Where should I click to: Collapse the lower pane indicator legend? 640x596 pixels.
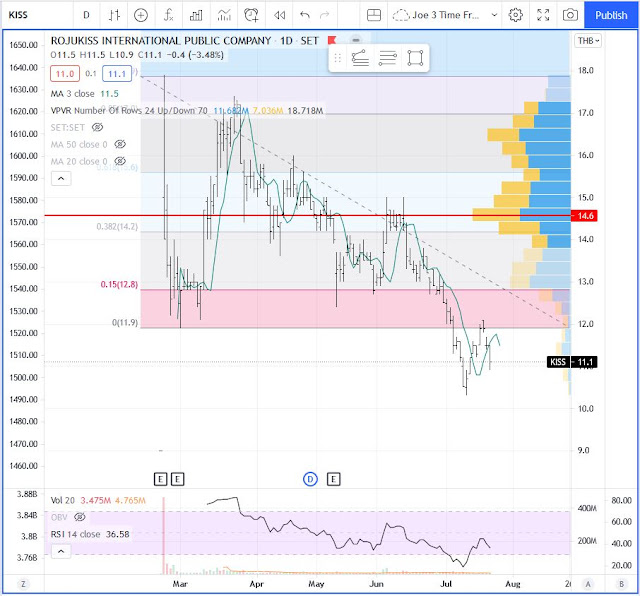61,552
